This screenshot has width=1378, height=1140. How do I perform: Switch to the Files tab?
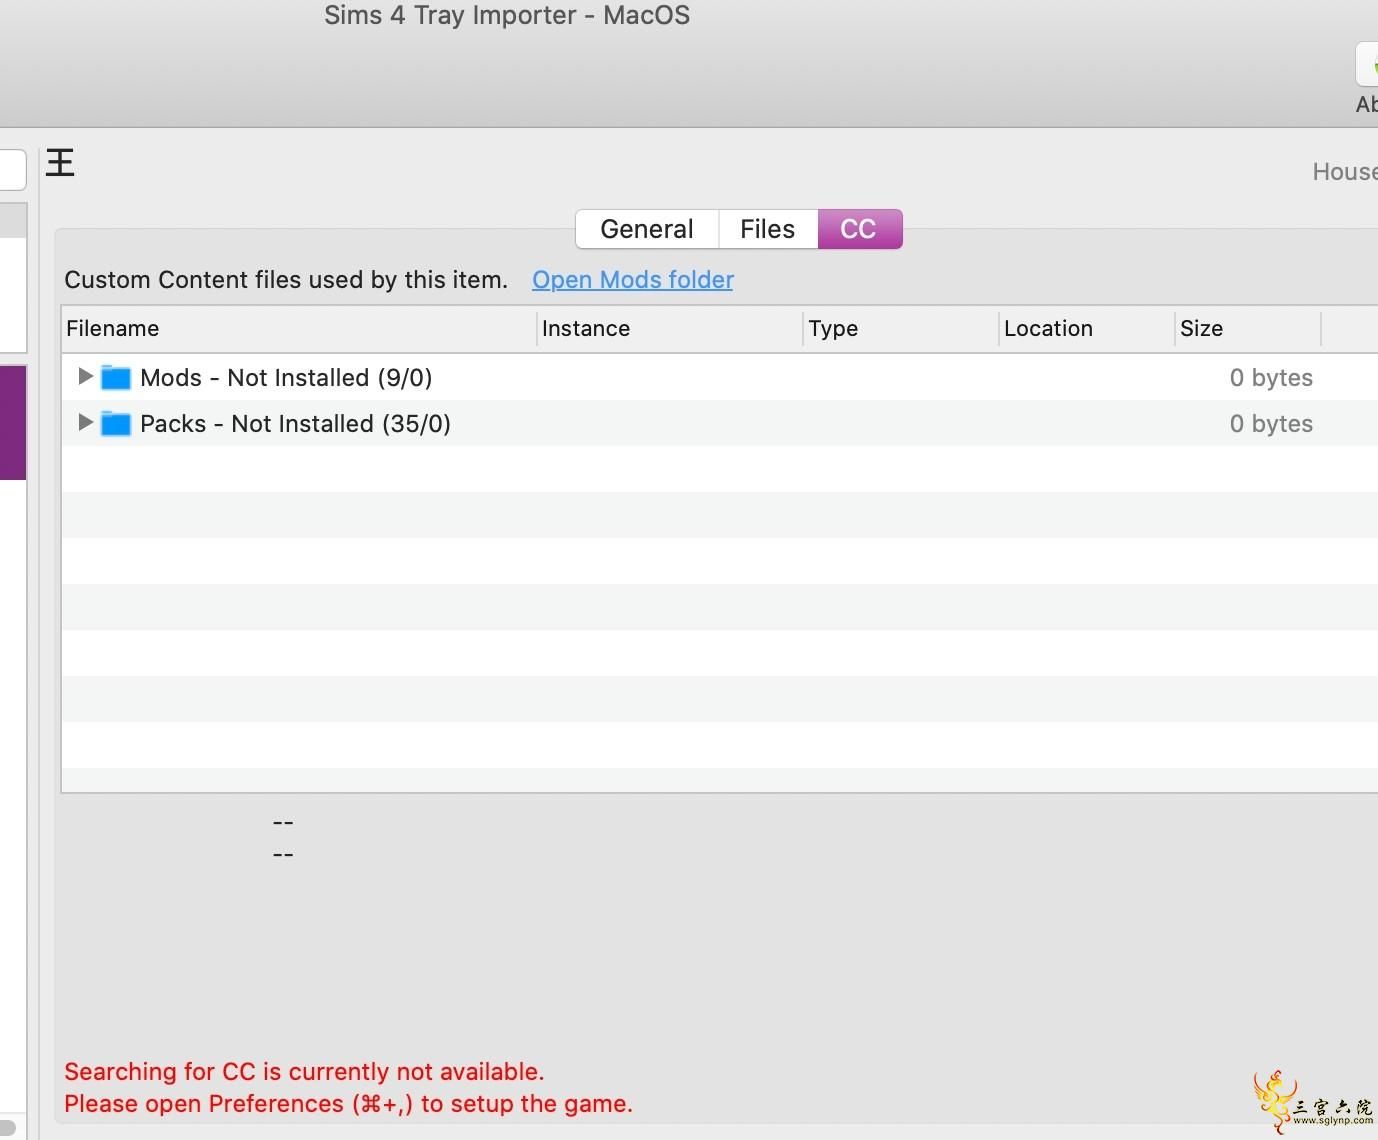pos(768,229)
